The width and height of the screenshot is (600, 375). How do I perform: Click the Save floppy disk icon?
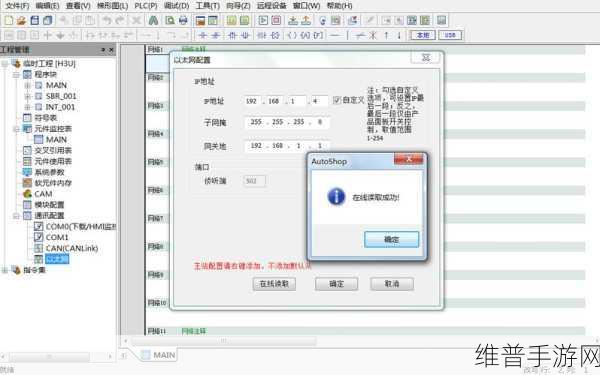coord(34,20)
